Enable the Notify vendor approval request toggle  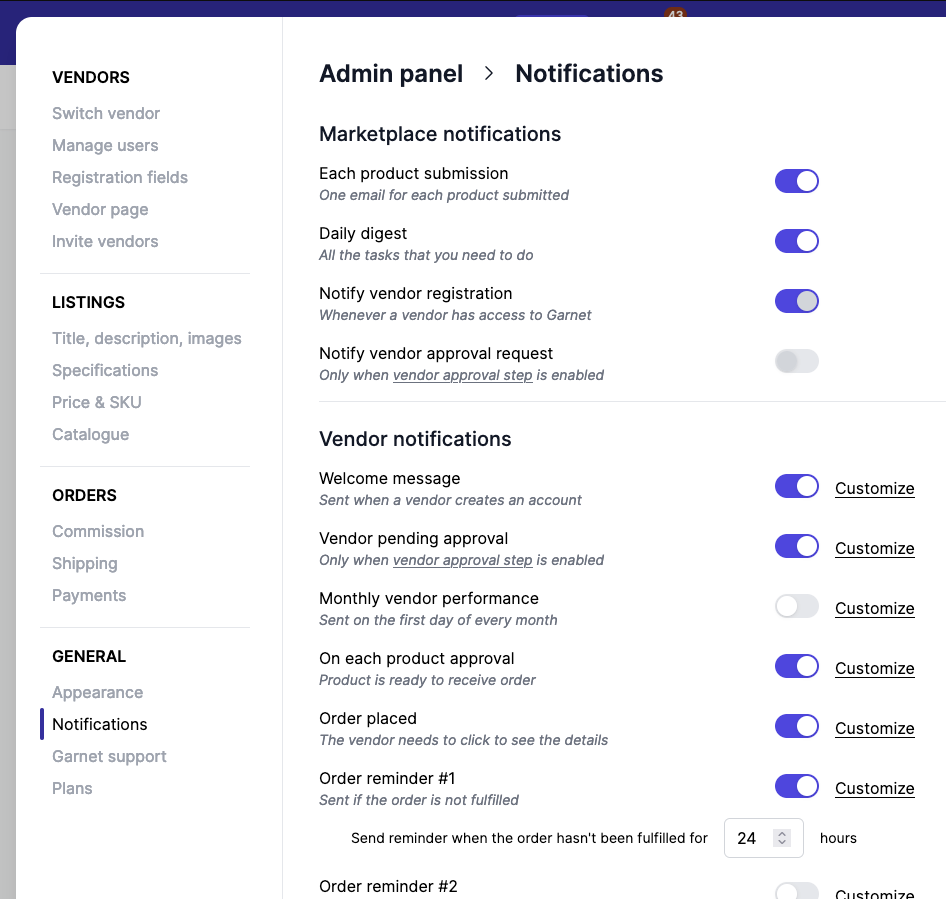(797, 361)
